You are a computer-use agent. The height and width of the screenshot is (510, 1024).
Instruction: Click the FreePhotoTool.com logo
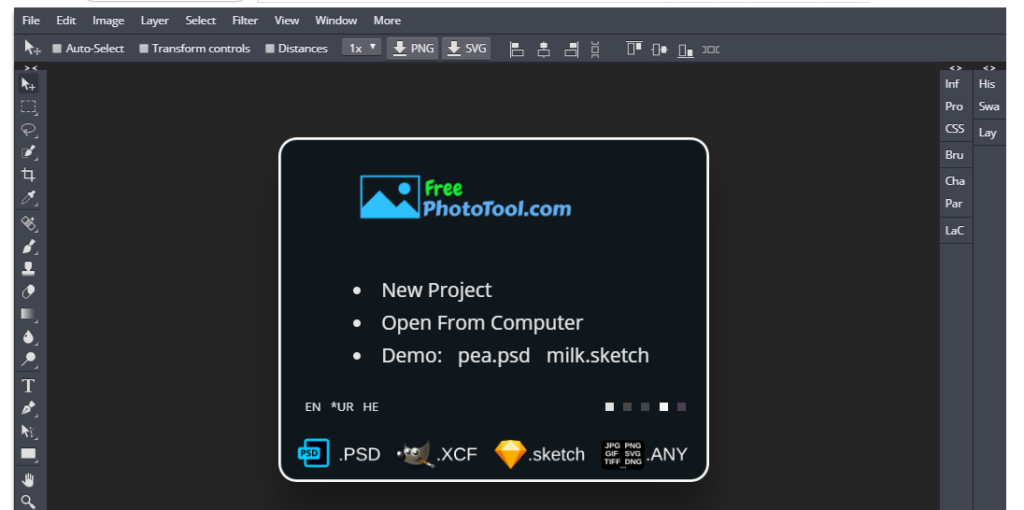tap(466, 197)
